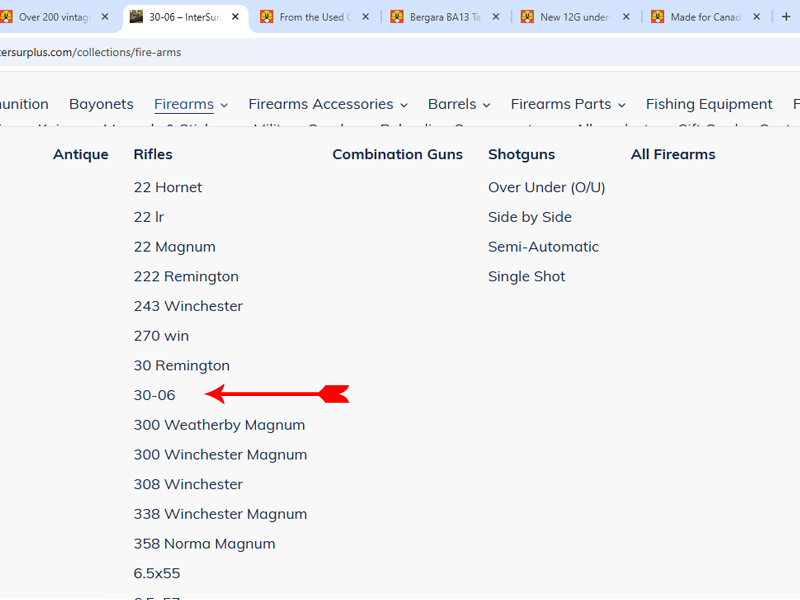Image resolution: width=800 pixels, height=600 pixels.
Task: Switch to the 'From the Used' tab
Action: pyautogui.click(x=315, y=17)
